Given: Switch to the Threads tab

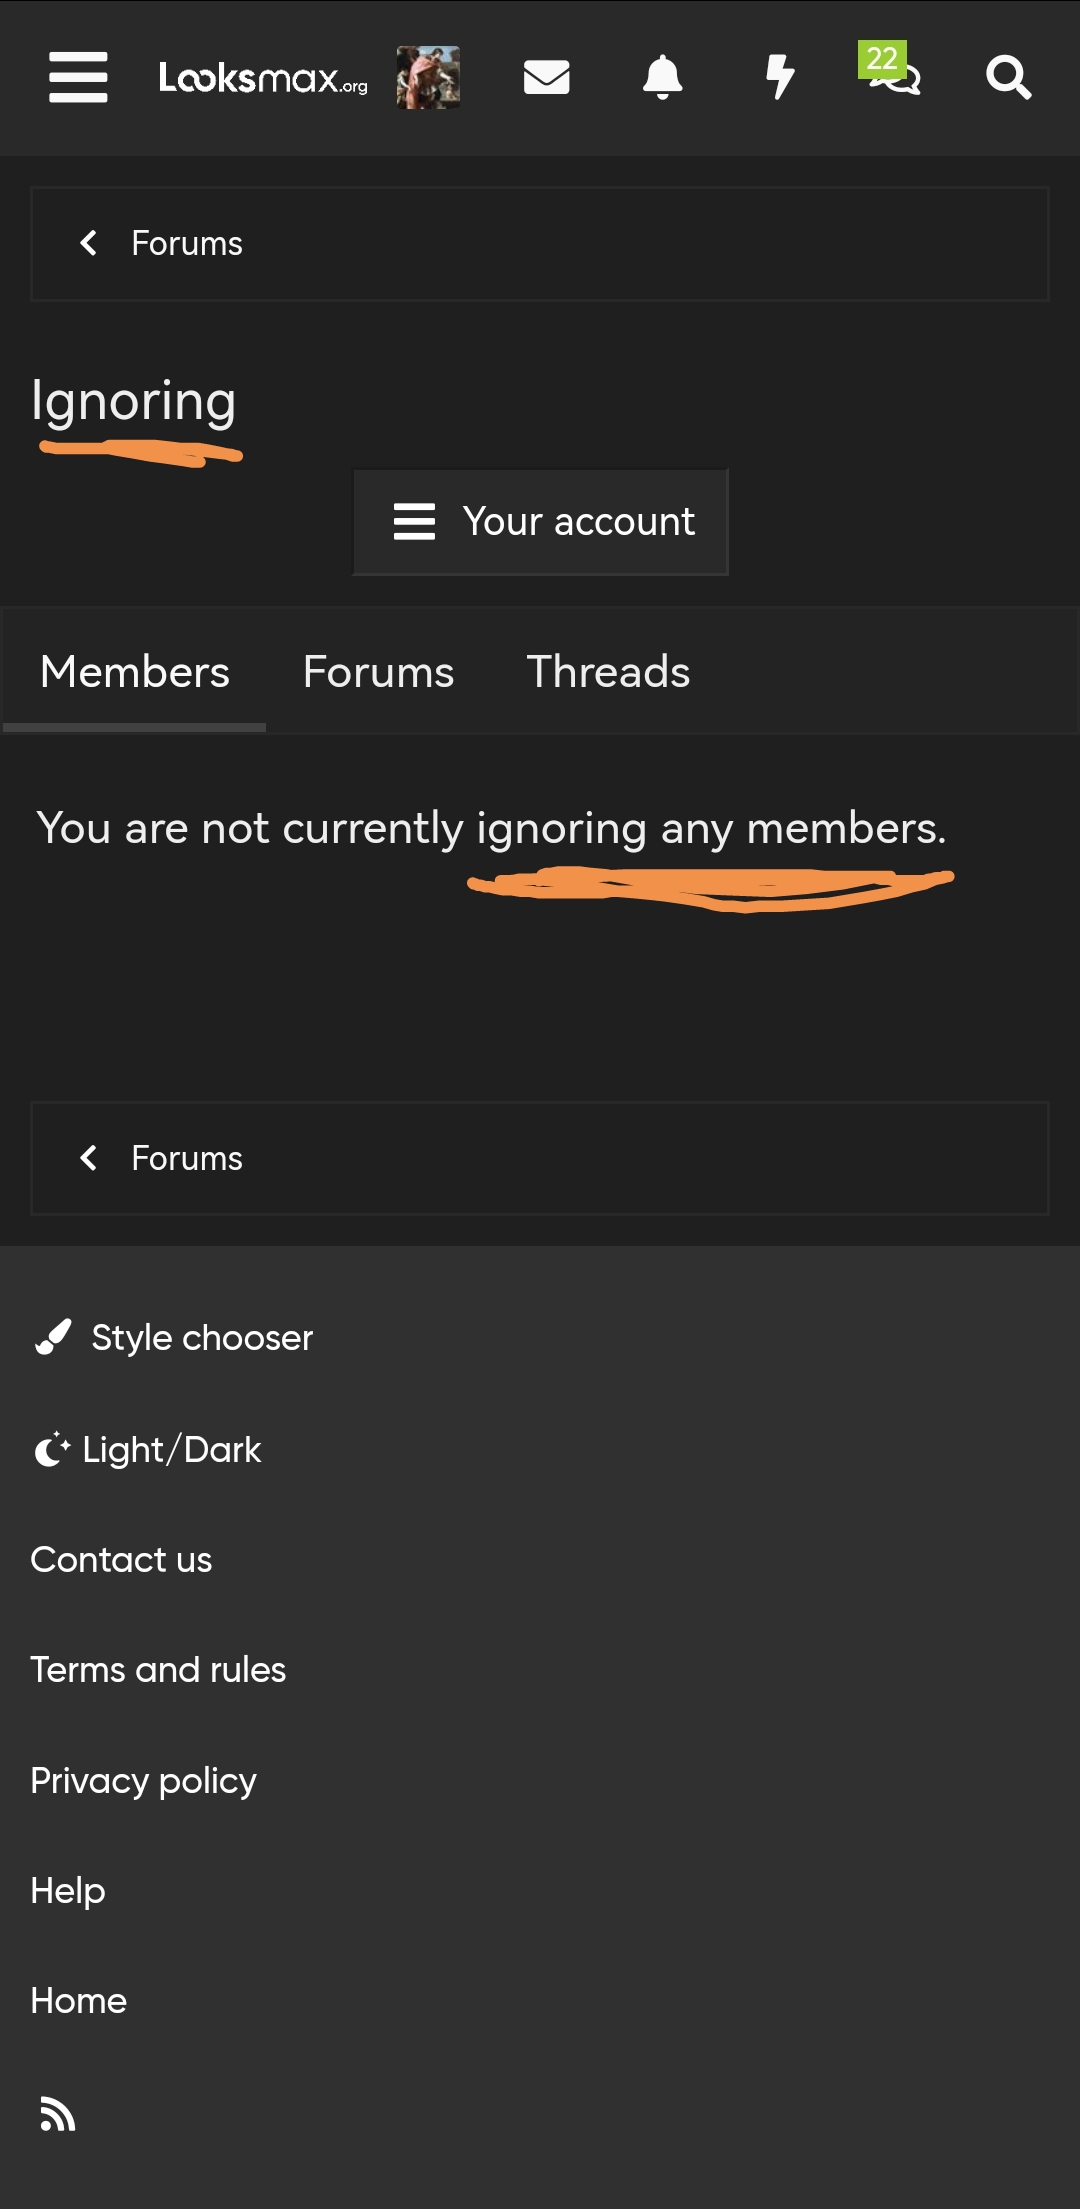Looking at the screenshot, I should [608, 672].
